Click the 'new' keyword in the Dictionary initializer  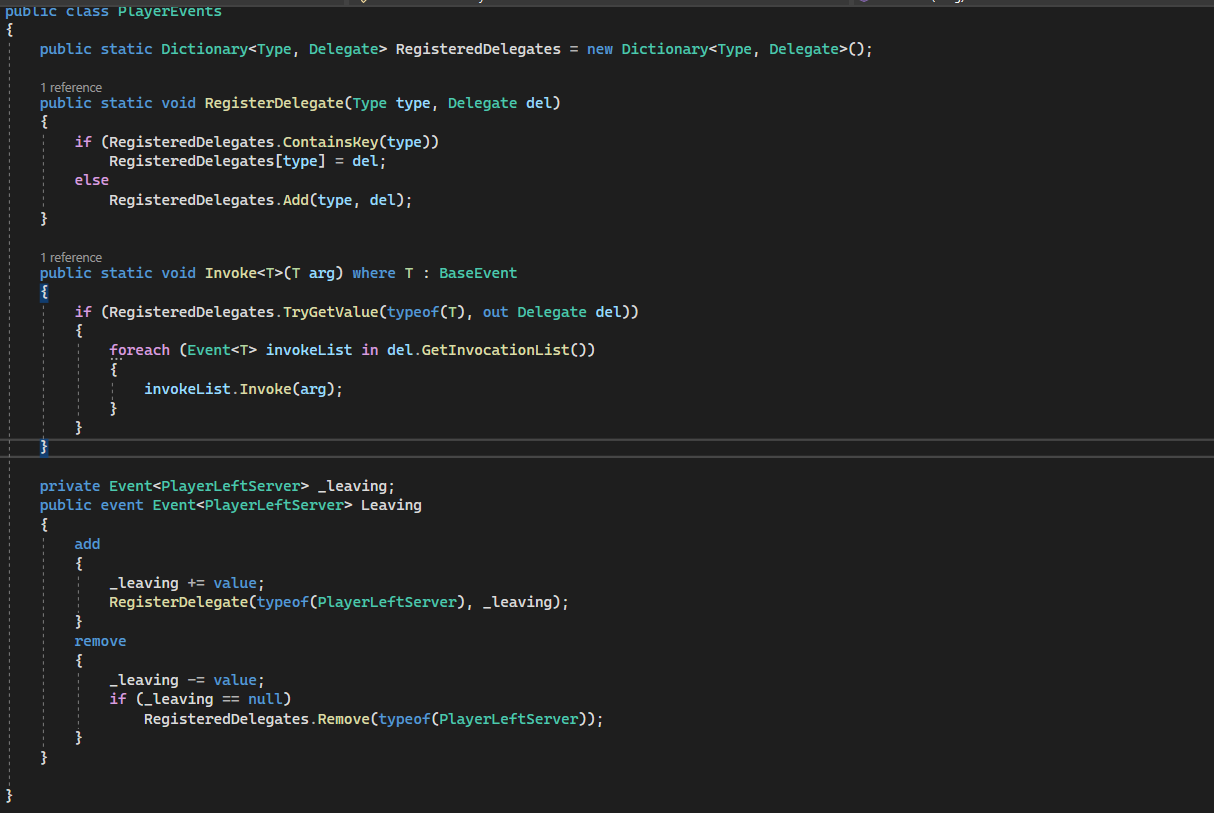click(x=600, y=49)
